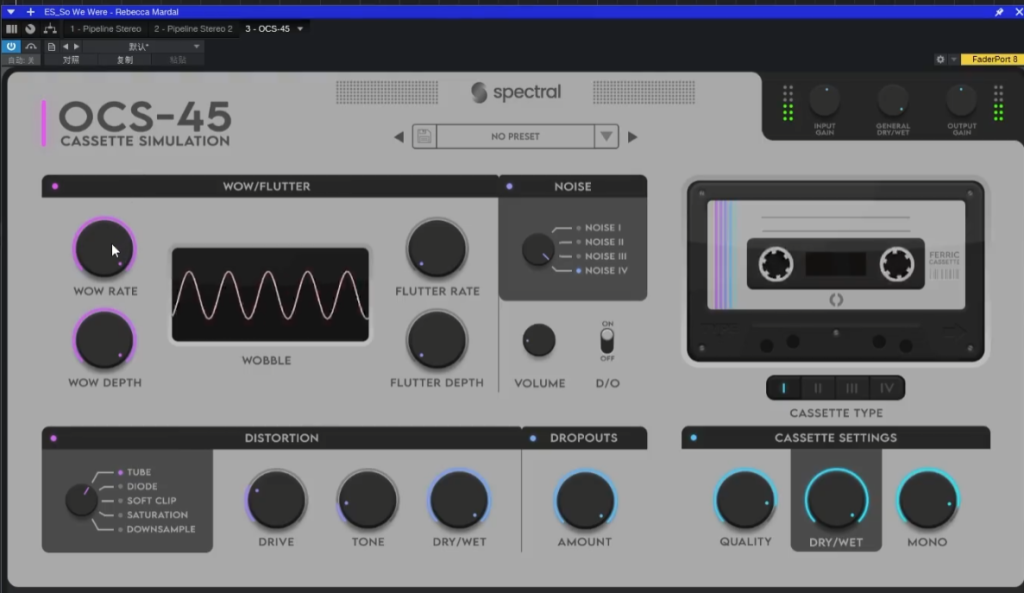The height and width of the screenshot is (593, 1024).
Task: Expand the plugin tab list arrow
Action: pos(300,29)
